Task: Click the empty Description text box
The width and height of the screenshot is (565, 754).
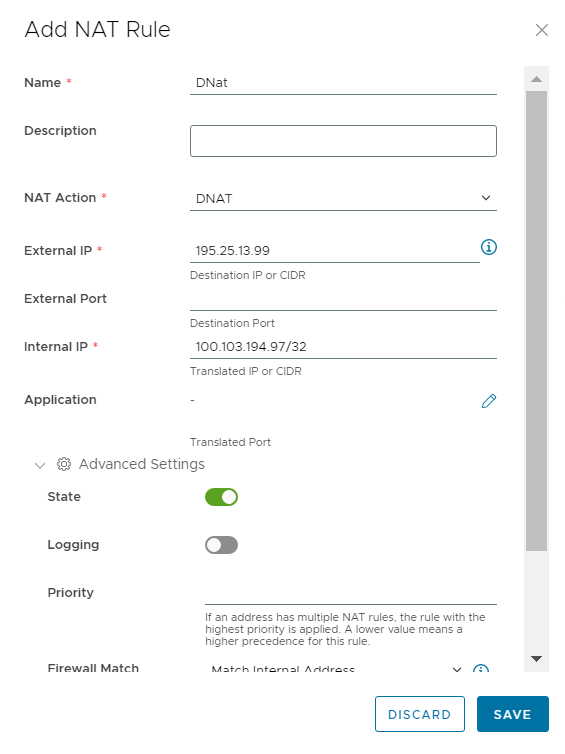Action: pos(343,141)
